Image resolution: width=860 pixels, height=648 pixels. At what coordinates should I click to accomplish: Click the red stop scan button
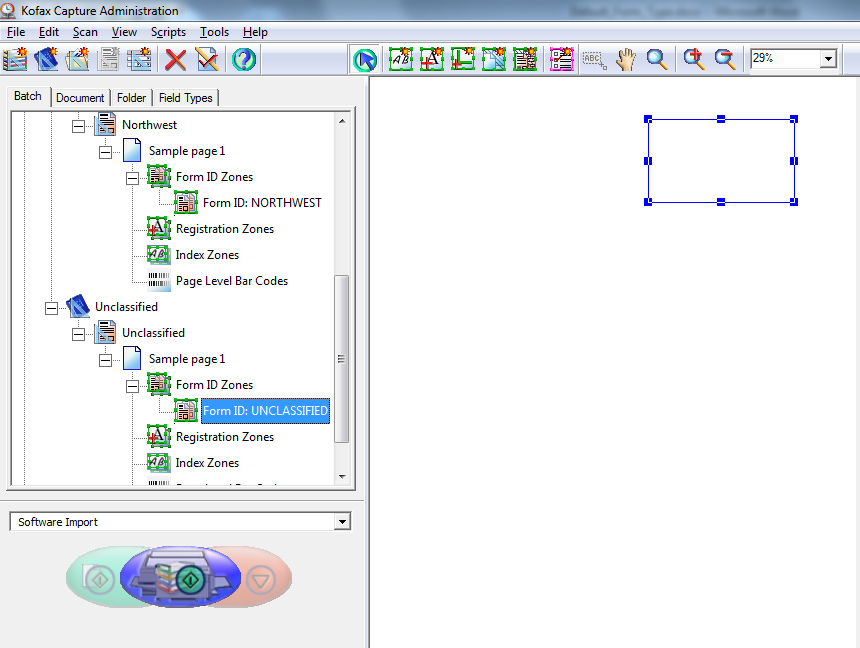(261, 580)
